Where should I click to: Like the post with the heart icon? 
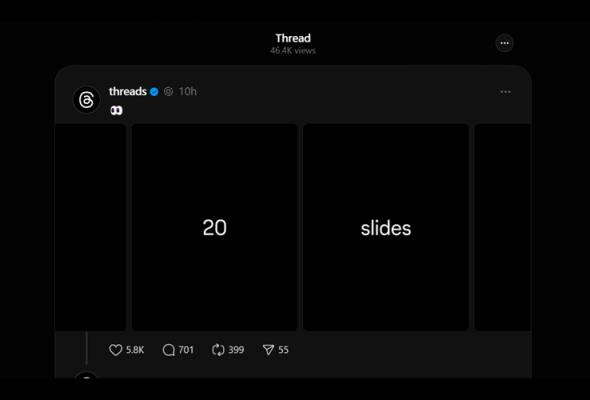[116, 350]
